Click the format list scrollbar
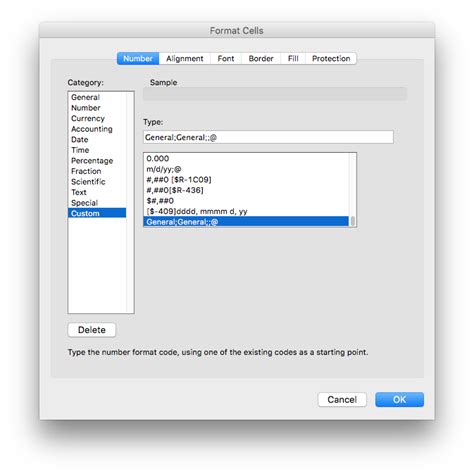 (352, 190)
